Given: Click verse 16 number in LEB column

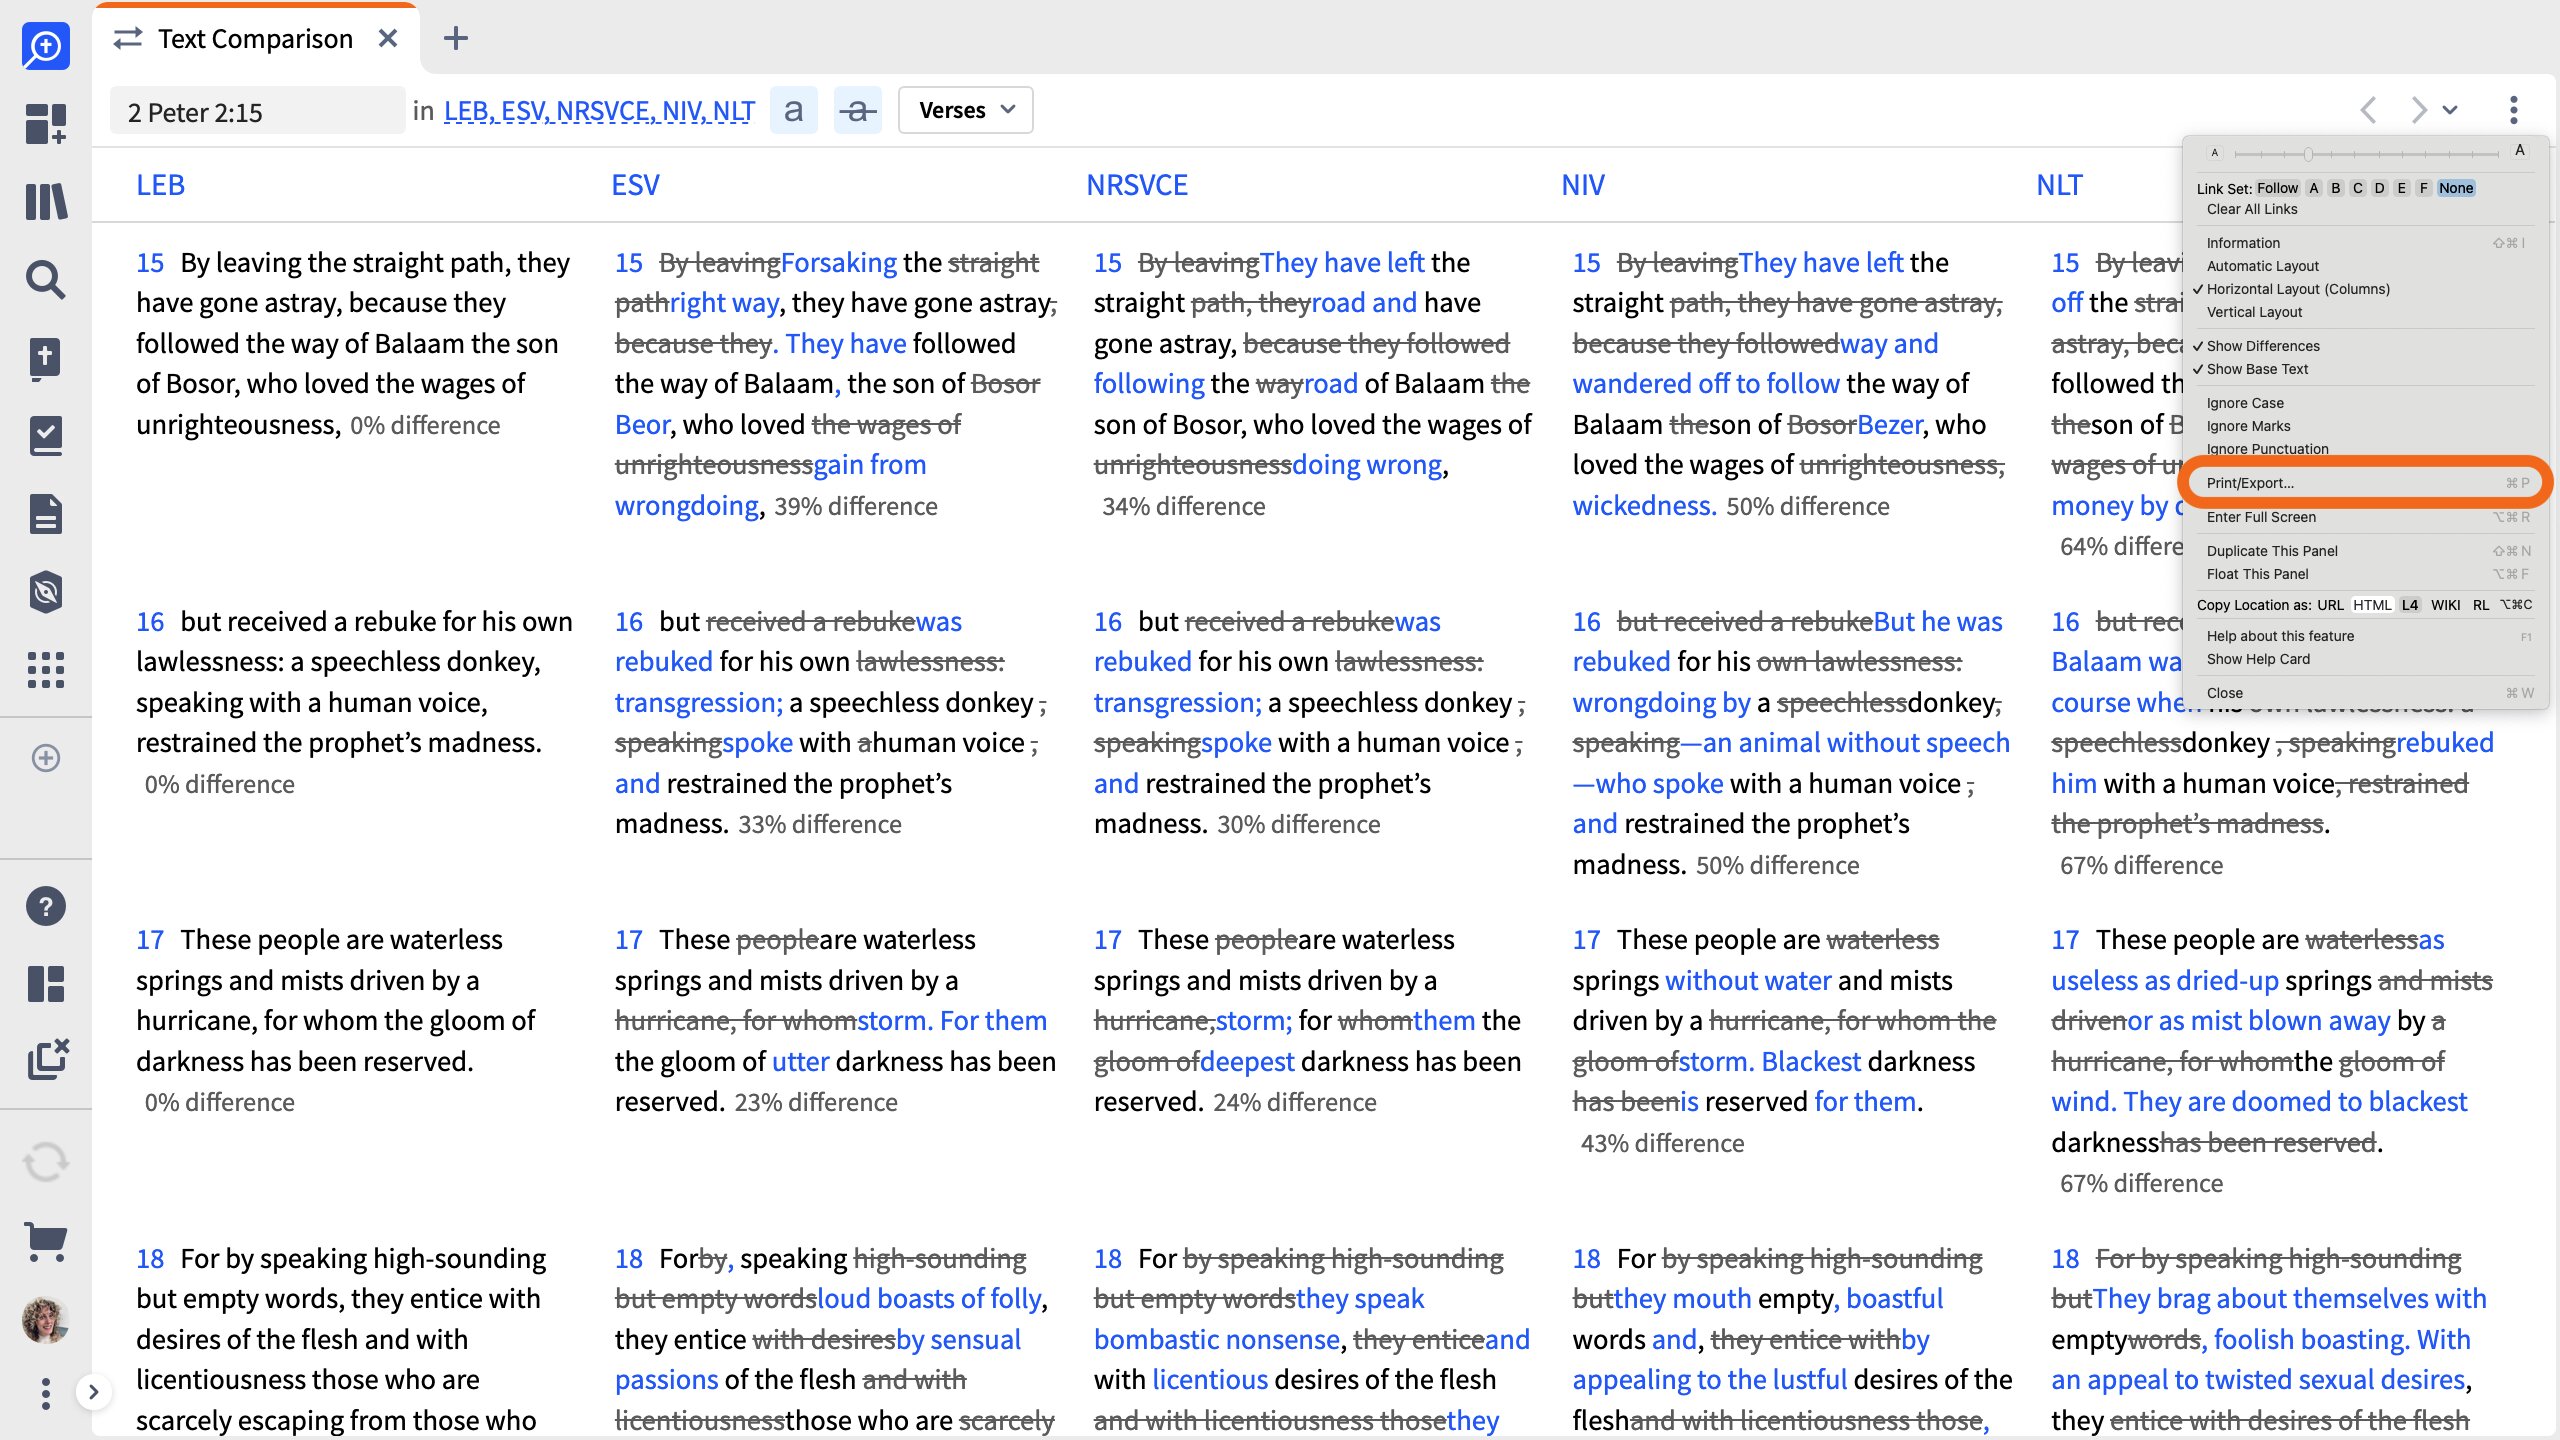Looking at the screenshot, I should pyautogui.click(x=150, y=622).
